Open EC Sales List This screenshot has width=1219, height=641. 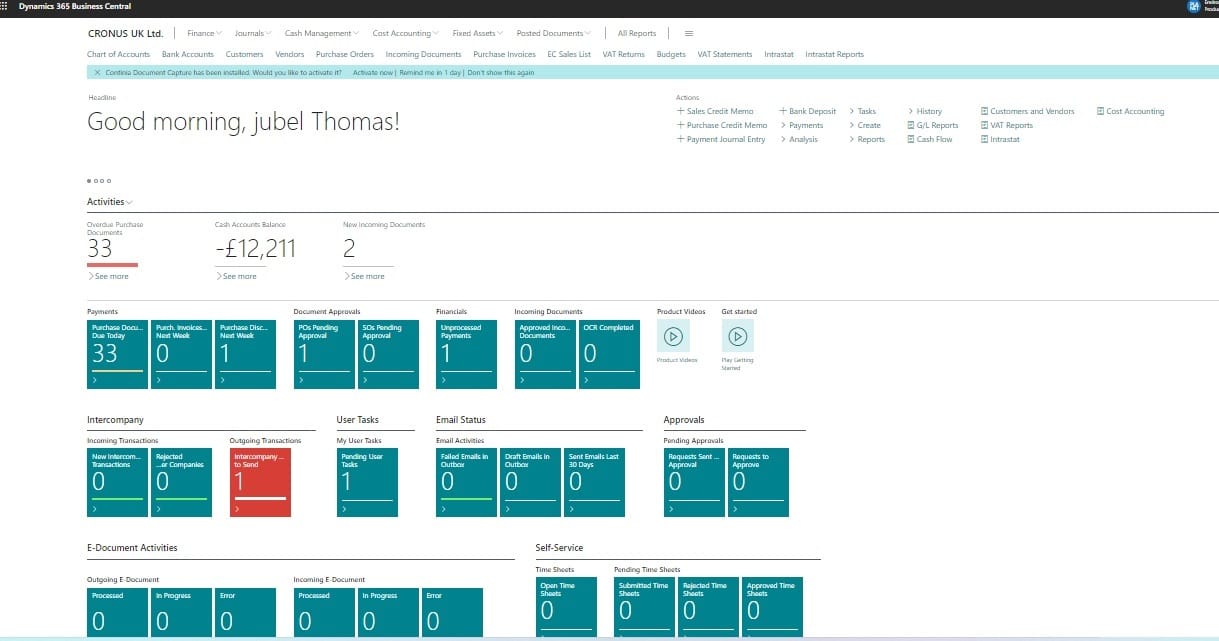[569, 54]
